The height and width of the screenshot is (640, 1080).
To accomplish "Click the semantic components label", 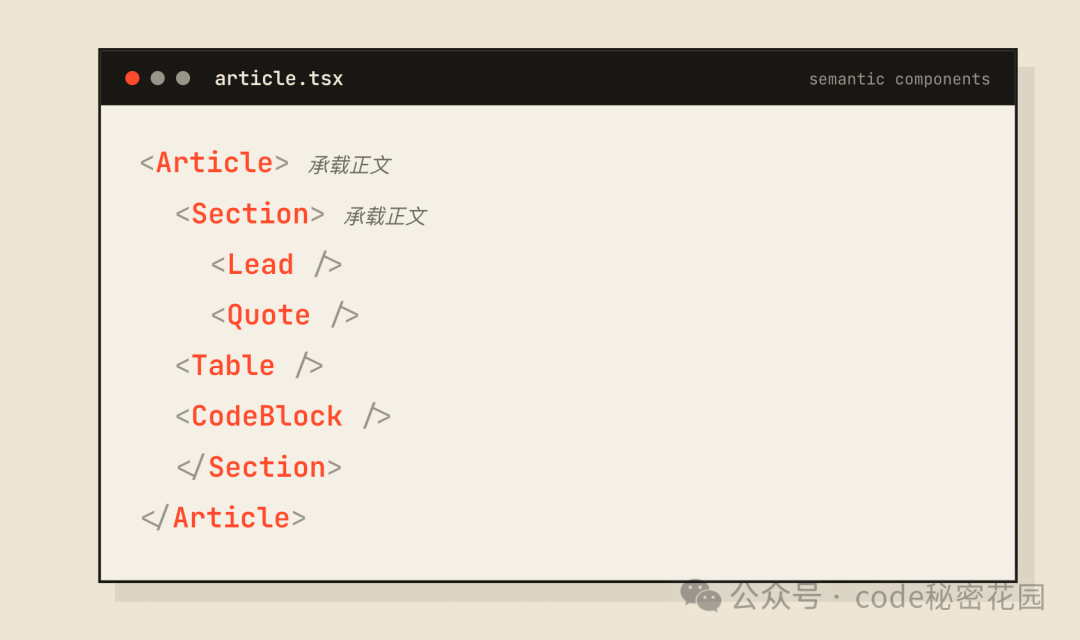I will click(x=899, y=79).
